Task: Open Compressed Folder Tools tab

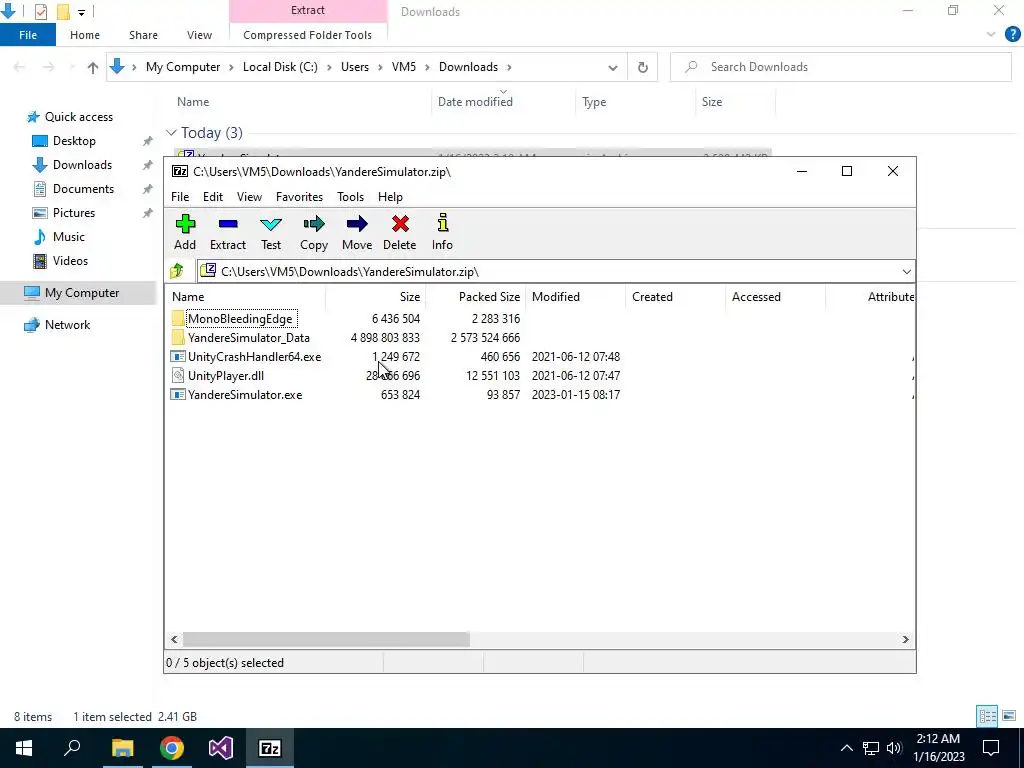Action: (308, 35)
